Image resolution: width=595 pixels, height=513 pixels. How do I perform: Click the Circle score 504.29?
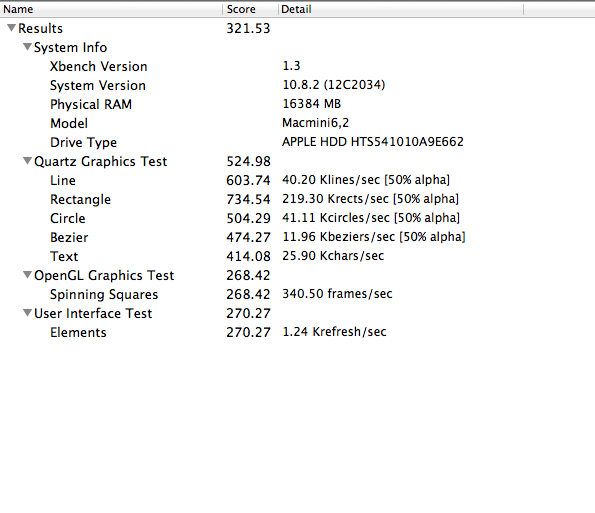tap(248, 218)
